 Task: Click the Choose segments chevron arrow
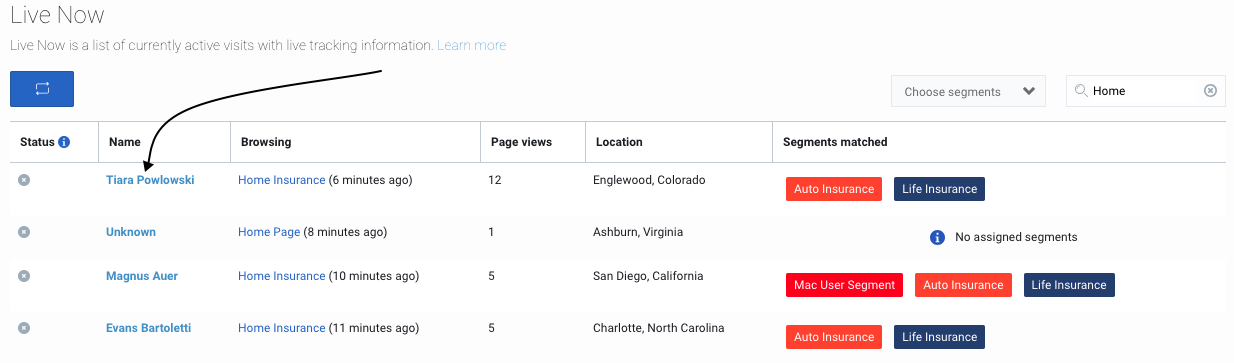click(1029, 91)
